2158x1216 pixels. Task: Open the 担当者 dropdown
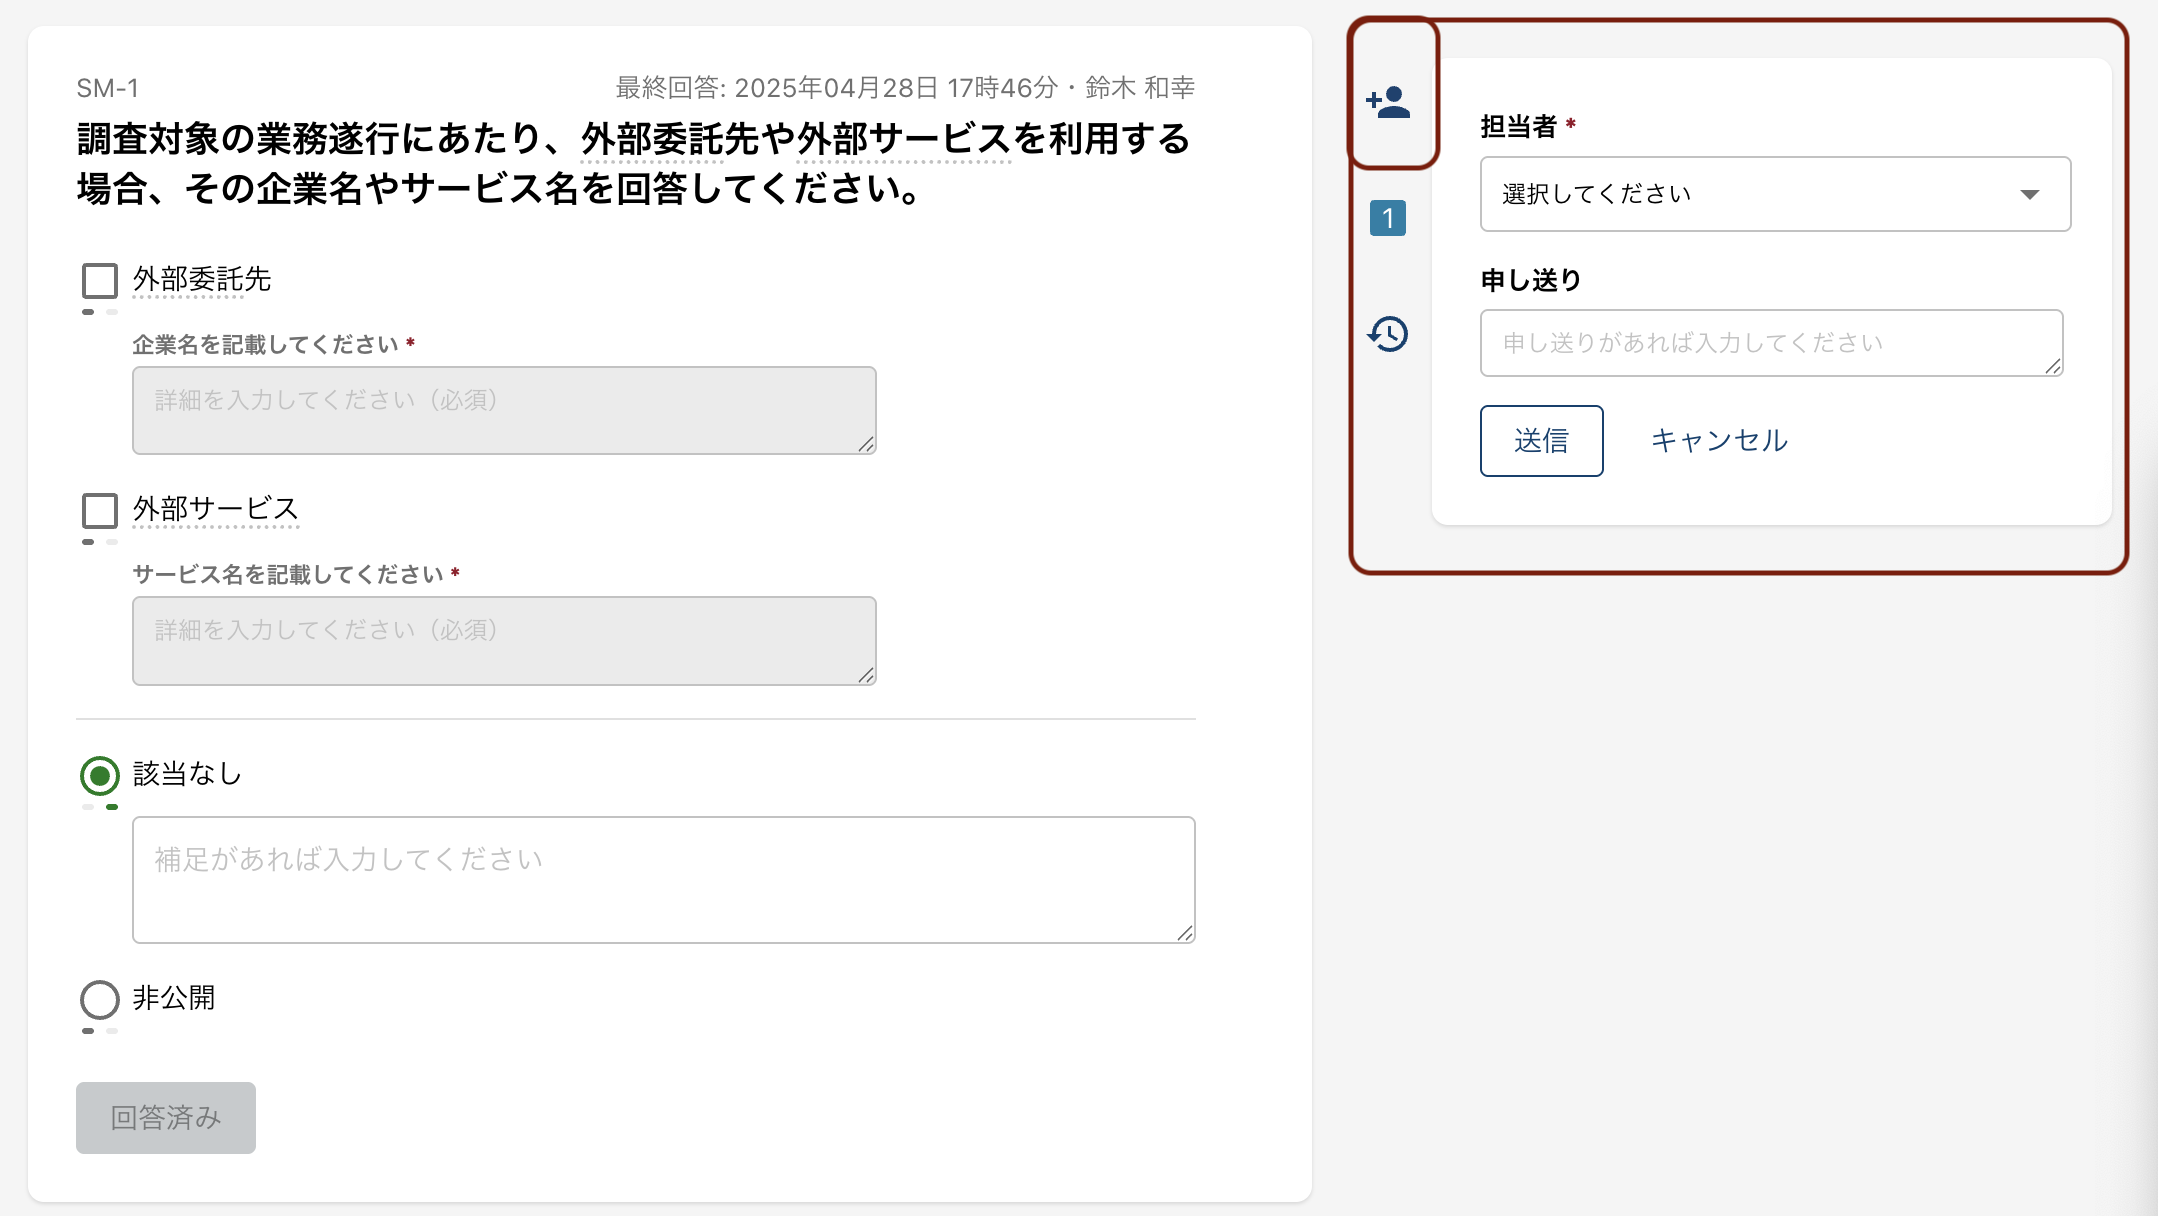1775,194
